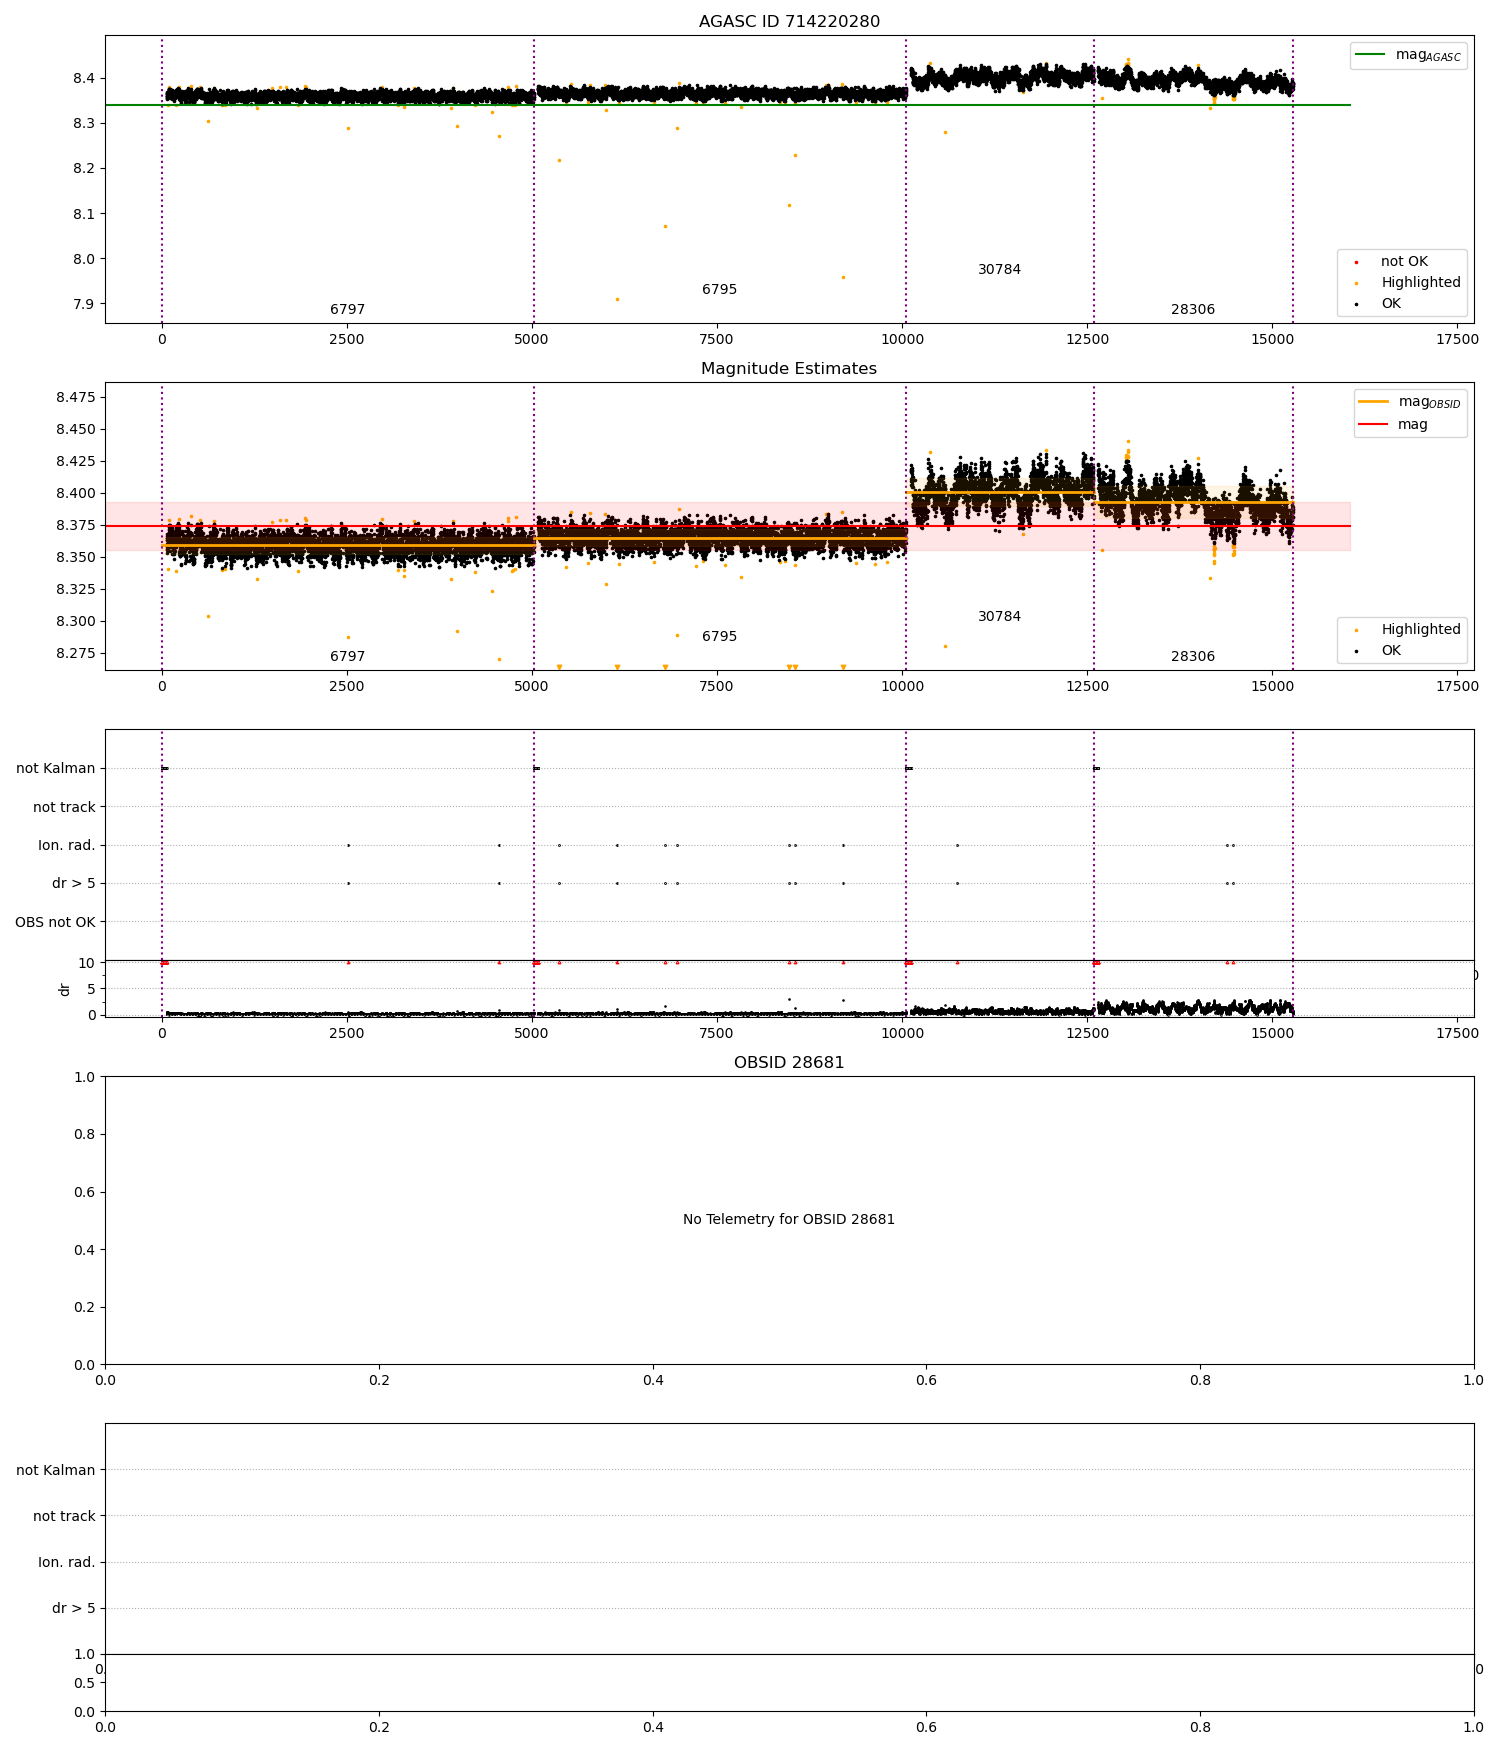Click the "OBS not OK" axis label
Image resolution: width=1500 pixels, height=1750 pixels.
coord(55,922)
